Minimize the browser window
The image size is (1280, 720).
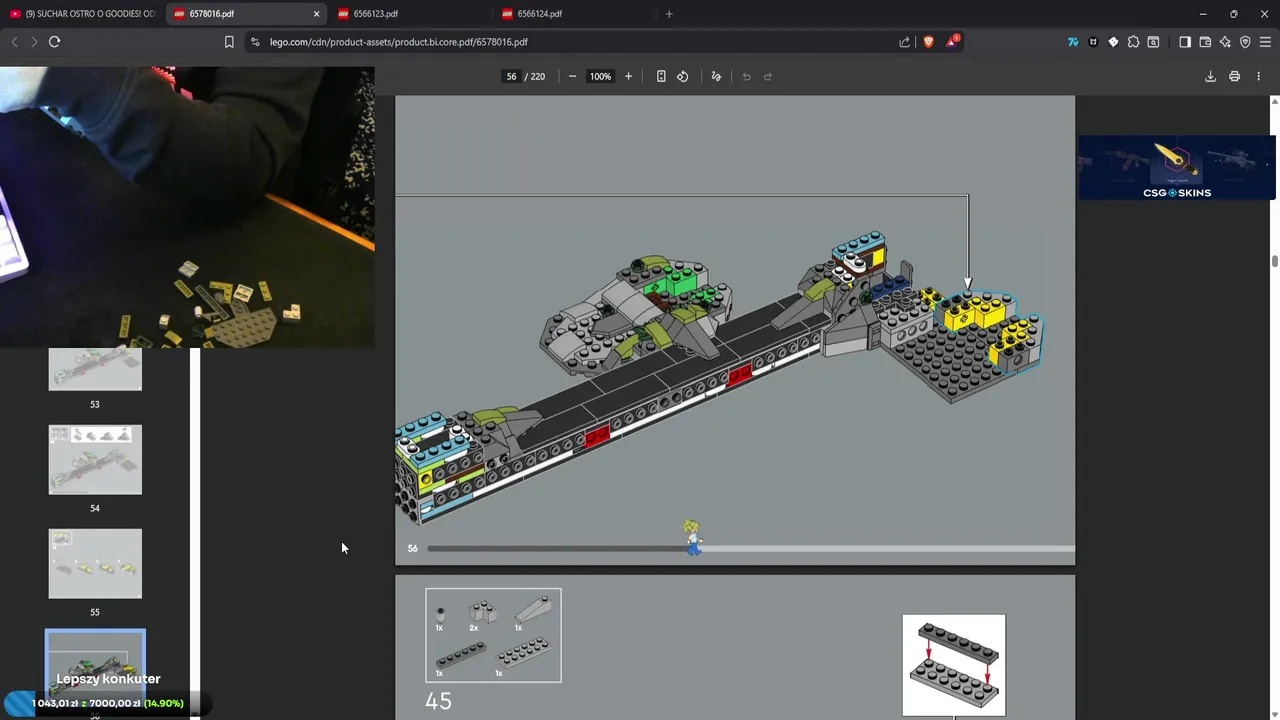tap(1203, 14)
